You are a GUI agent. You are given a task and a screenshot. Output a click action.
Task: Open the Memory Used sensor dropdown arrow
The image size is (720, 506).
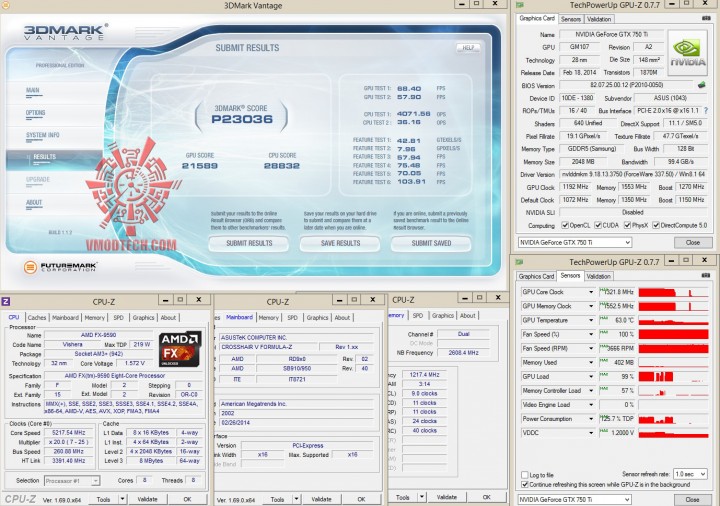(x=591, y=363)
